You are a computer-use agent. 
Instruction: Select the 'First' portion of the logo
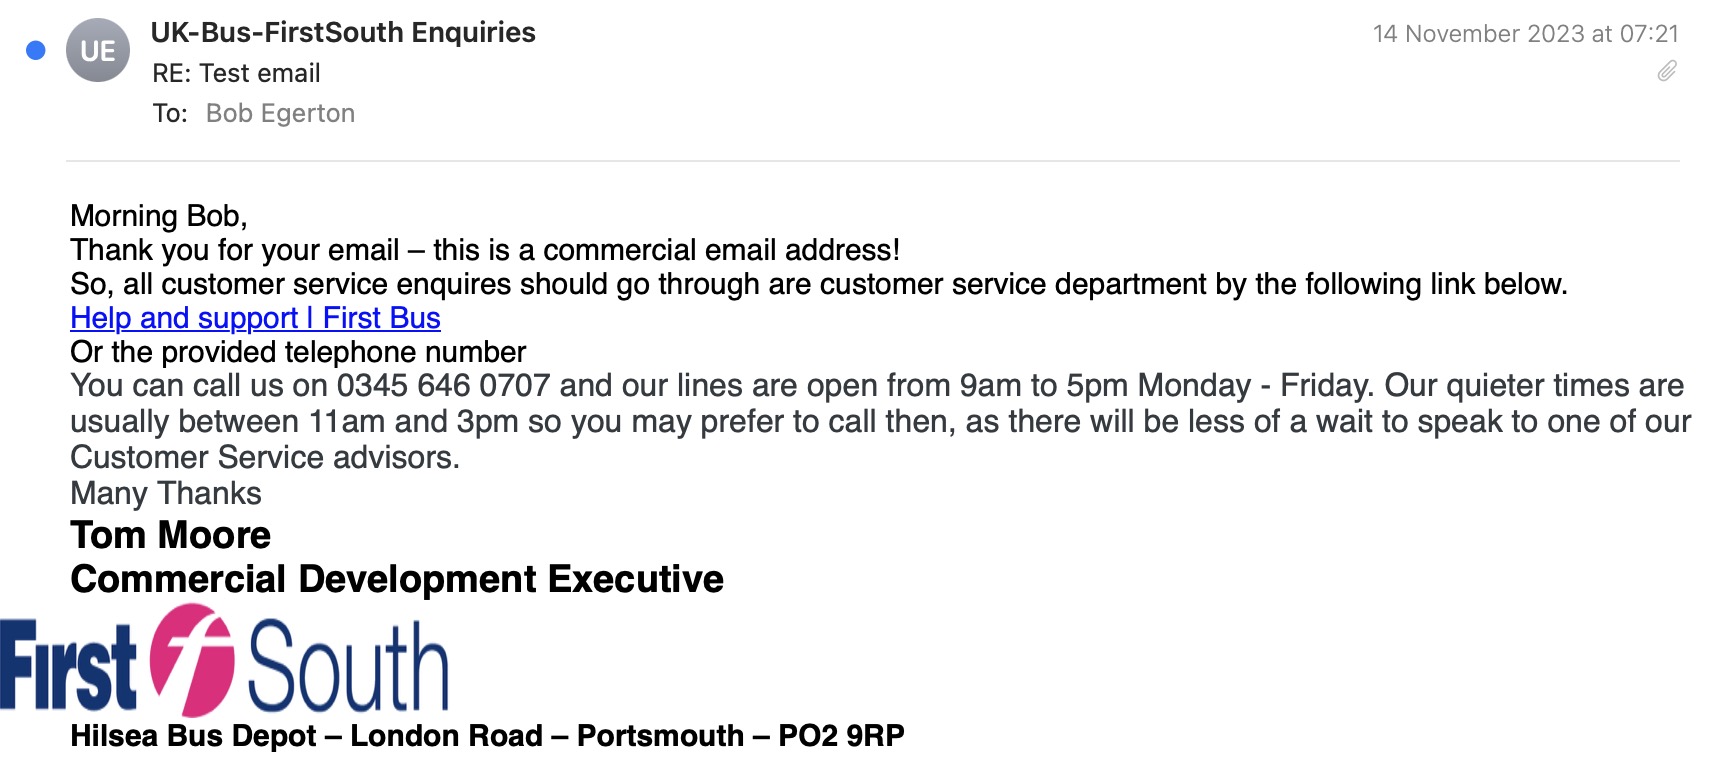pyautogui.click(x=70, y=663)
